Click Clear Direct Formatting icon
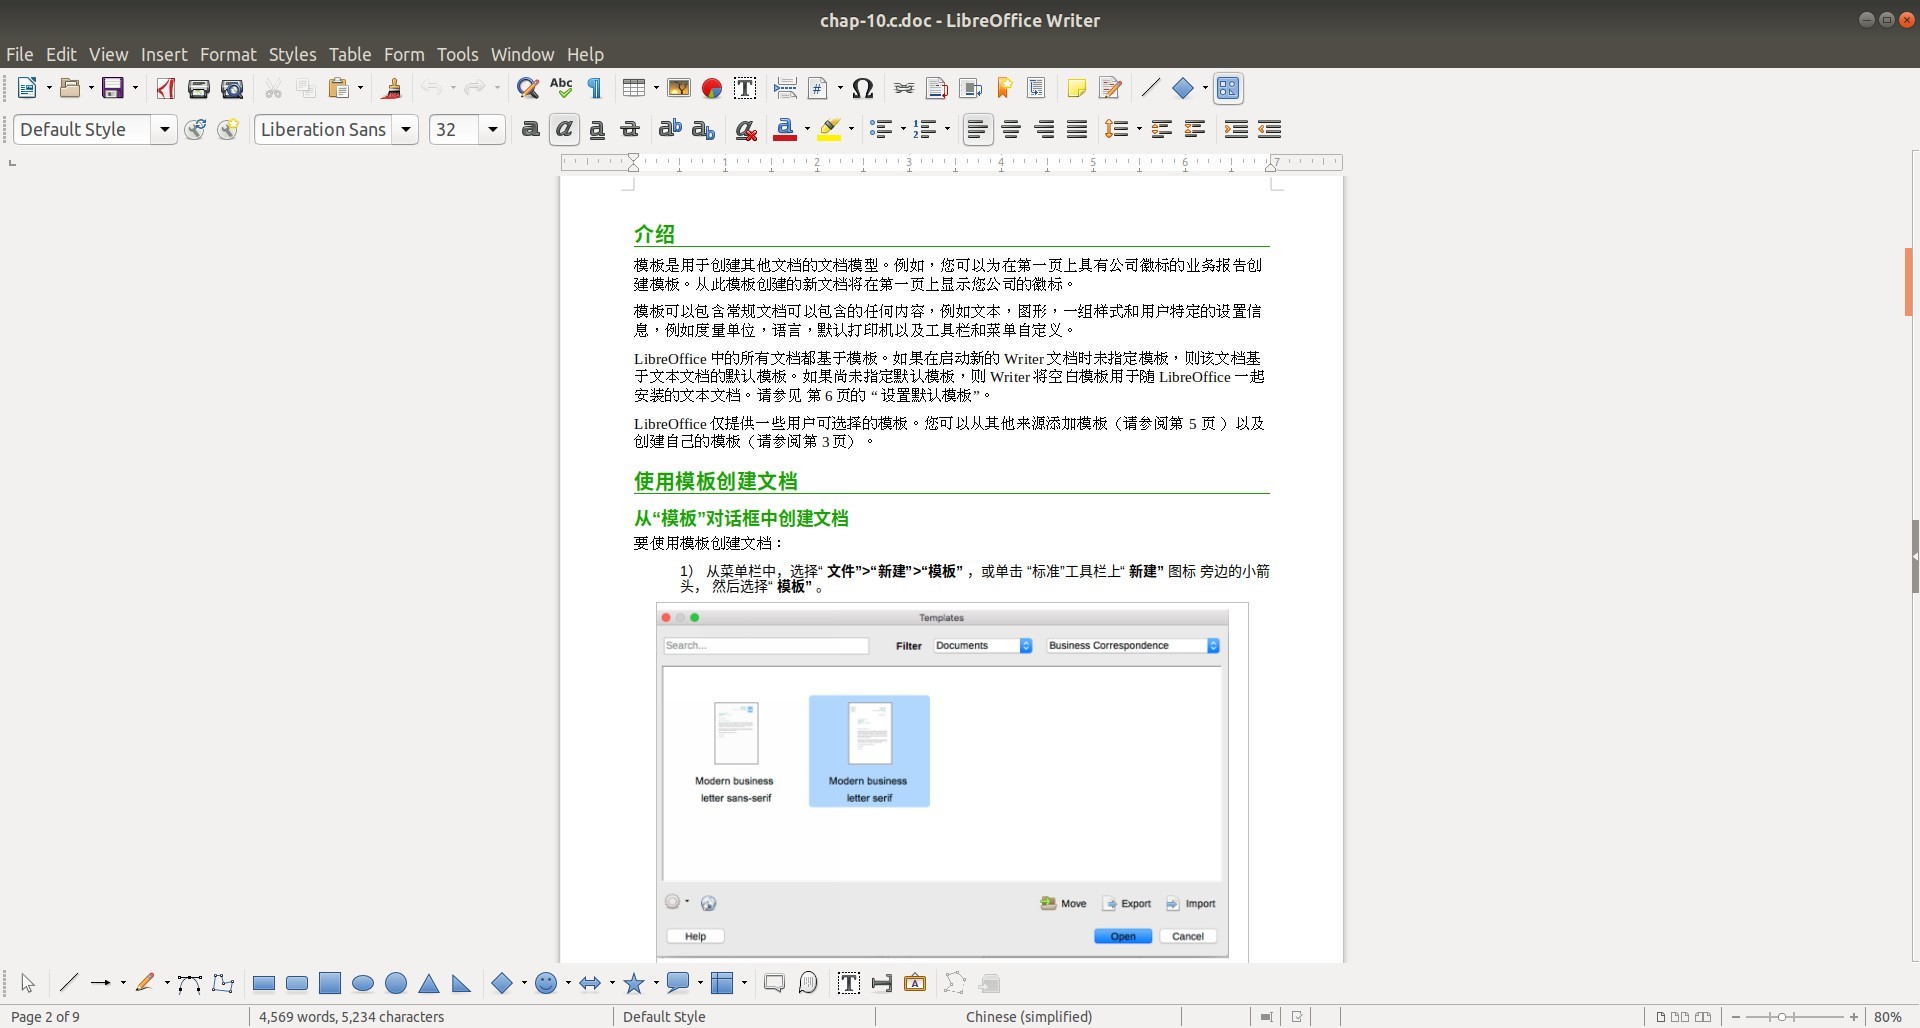Image resolution: width=1920 pixels, height=1028 pixels. pyautogui.click(x=745, y=130)
